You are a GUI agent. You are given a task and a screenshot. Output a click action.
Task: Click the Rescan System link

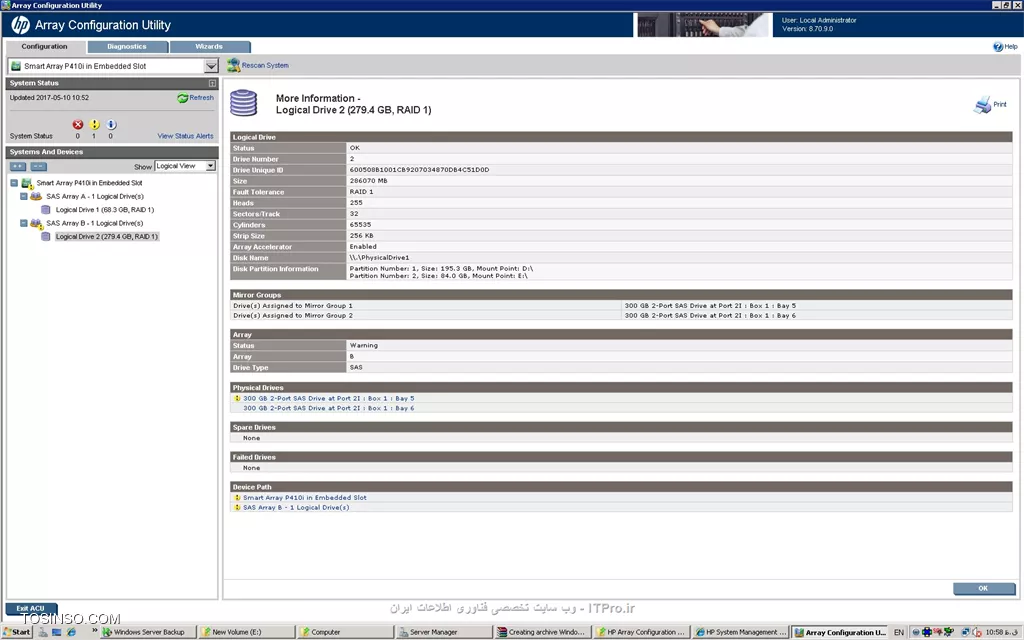click(265, 65)
